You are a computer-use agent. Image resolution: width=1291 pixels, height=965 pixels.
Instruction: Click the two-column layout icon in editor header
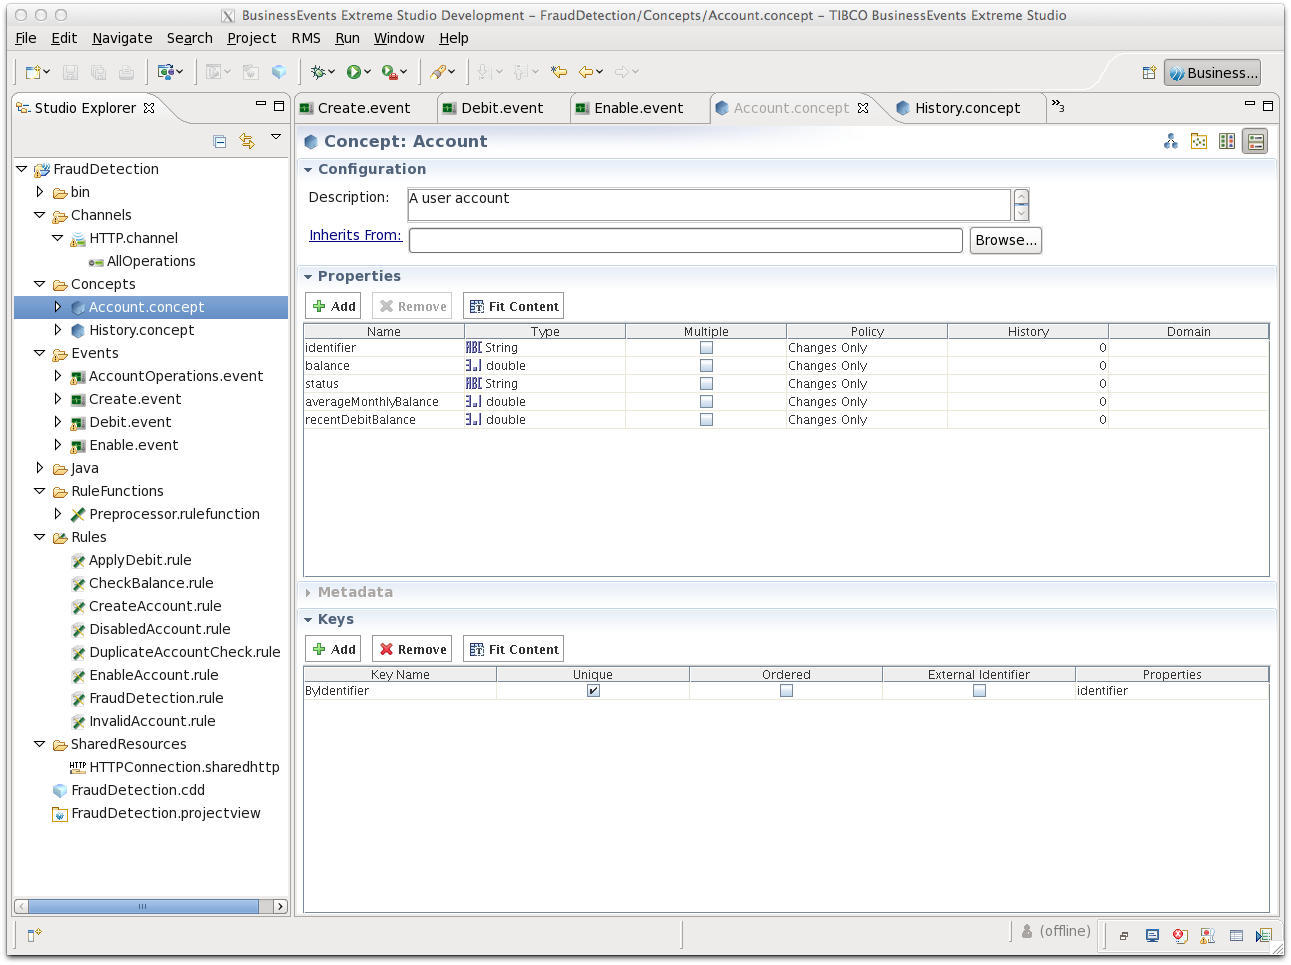coord(1227,141)
